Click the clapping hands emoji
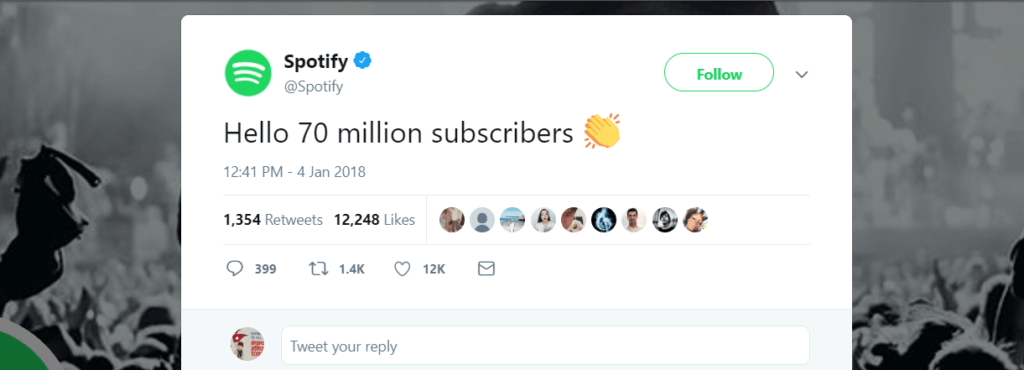 [602, 131]
